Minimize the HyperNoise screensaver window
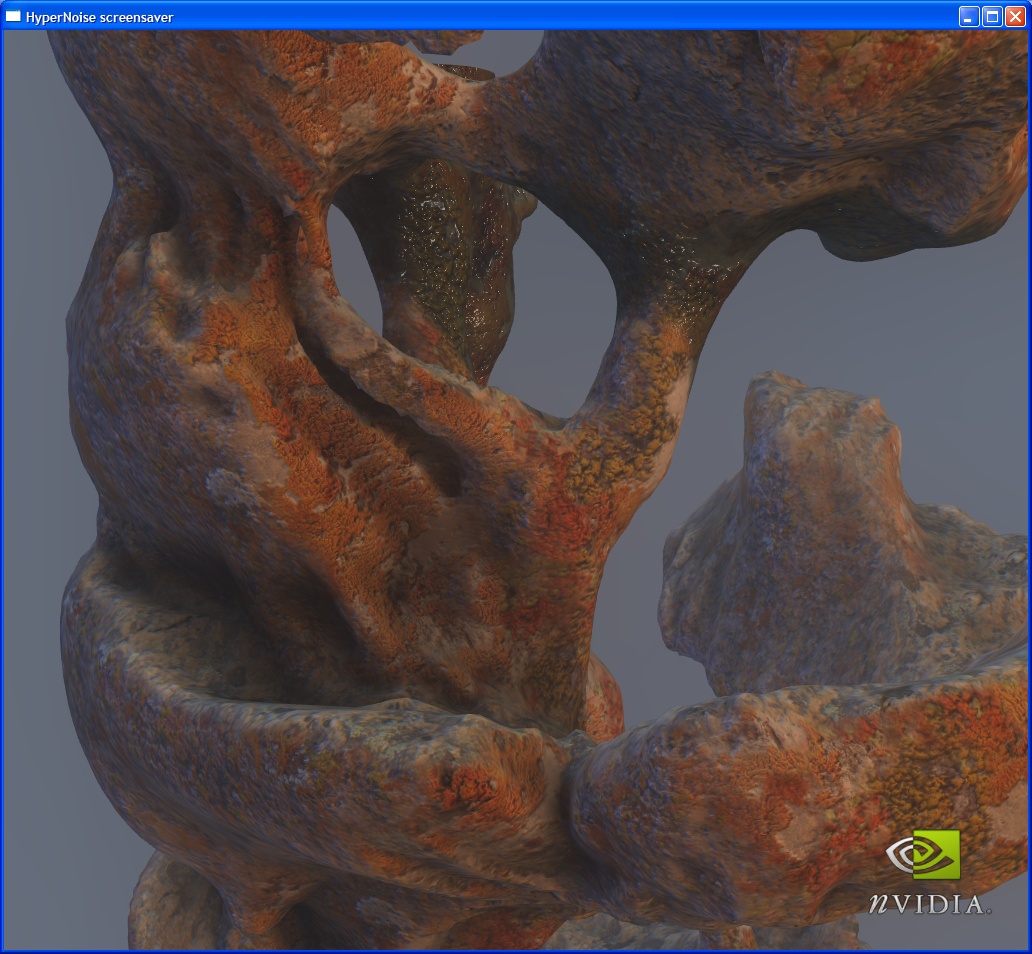Screen dimensions: 1032x954 click(x=969, y=16)
